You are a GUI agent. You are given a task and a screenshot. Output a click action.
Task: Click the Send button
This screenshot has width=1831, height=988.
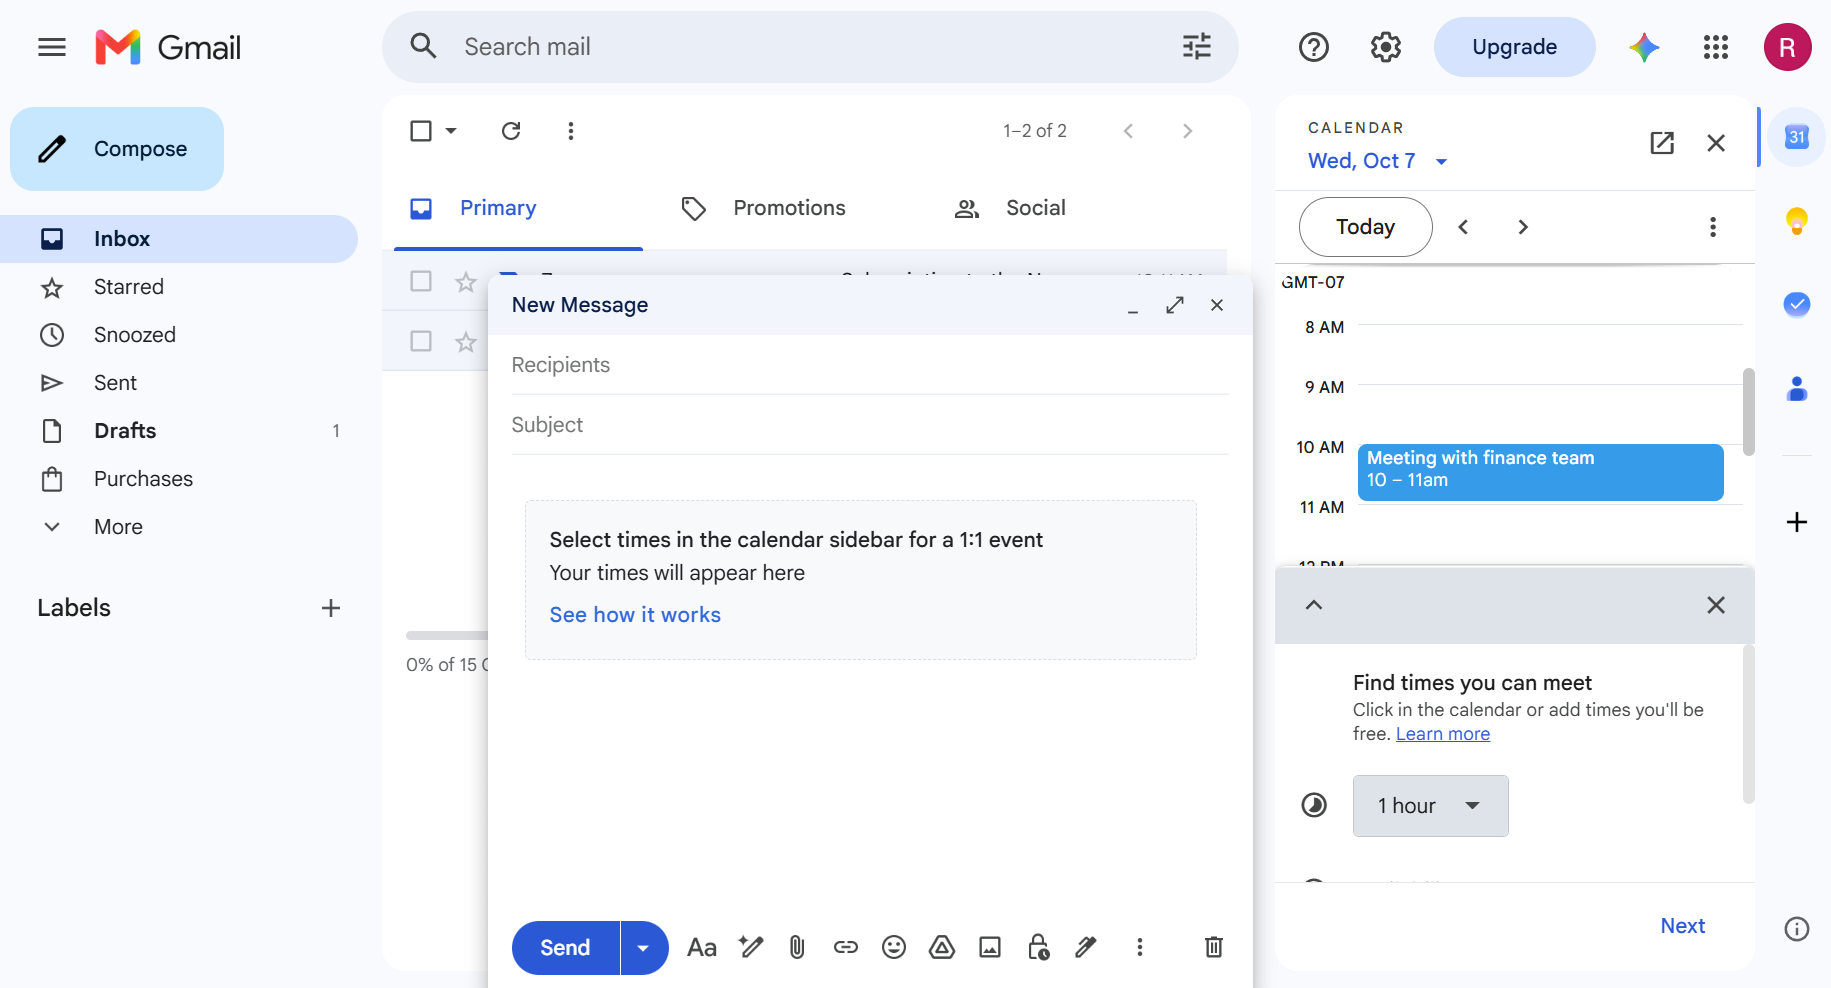click(565, 948)
